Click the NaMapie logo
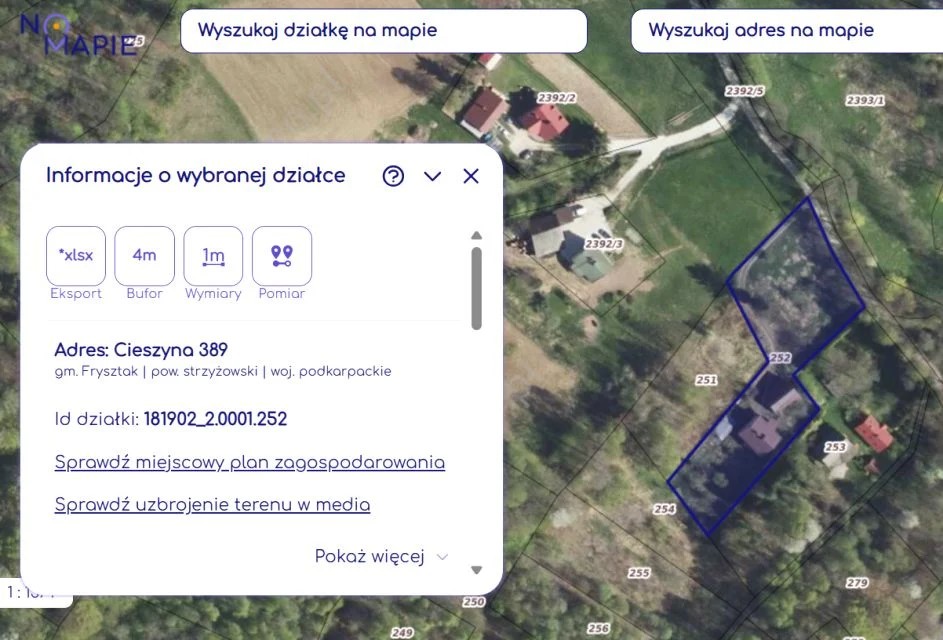The image size is (943, 640). [x=79, y=34]
